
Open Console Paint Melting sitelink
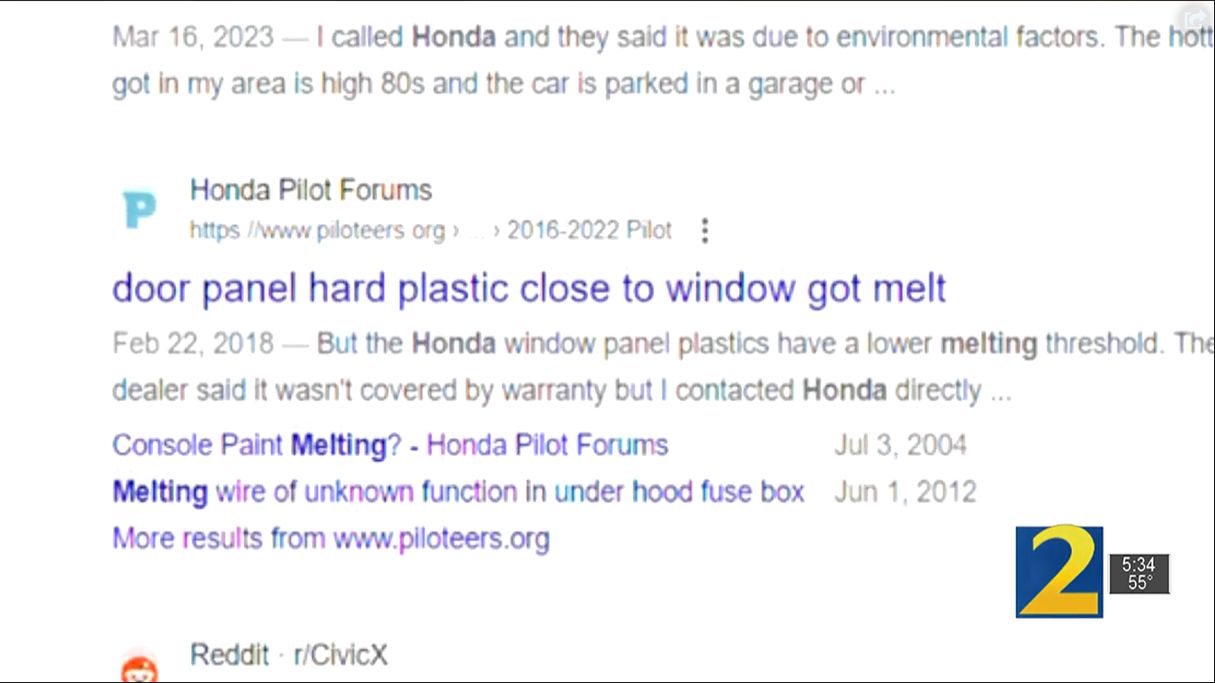coord(390,444)
